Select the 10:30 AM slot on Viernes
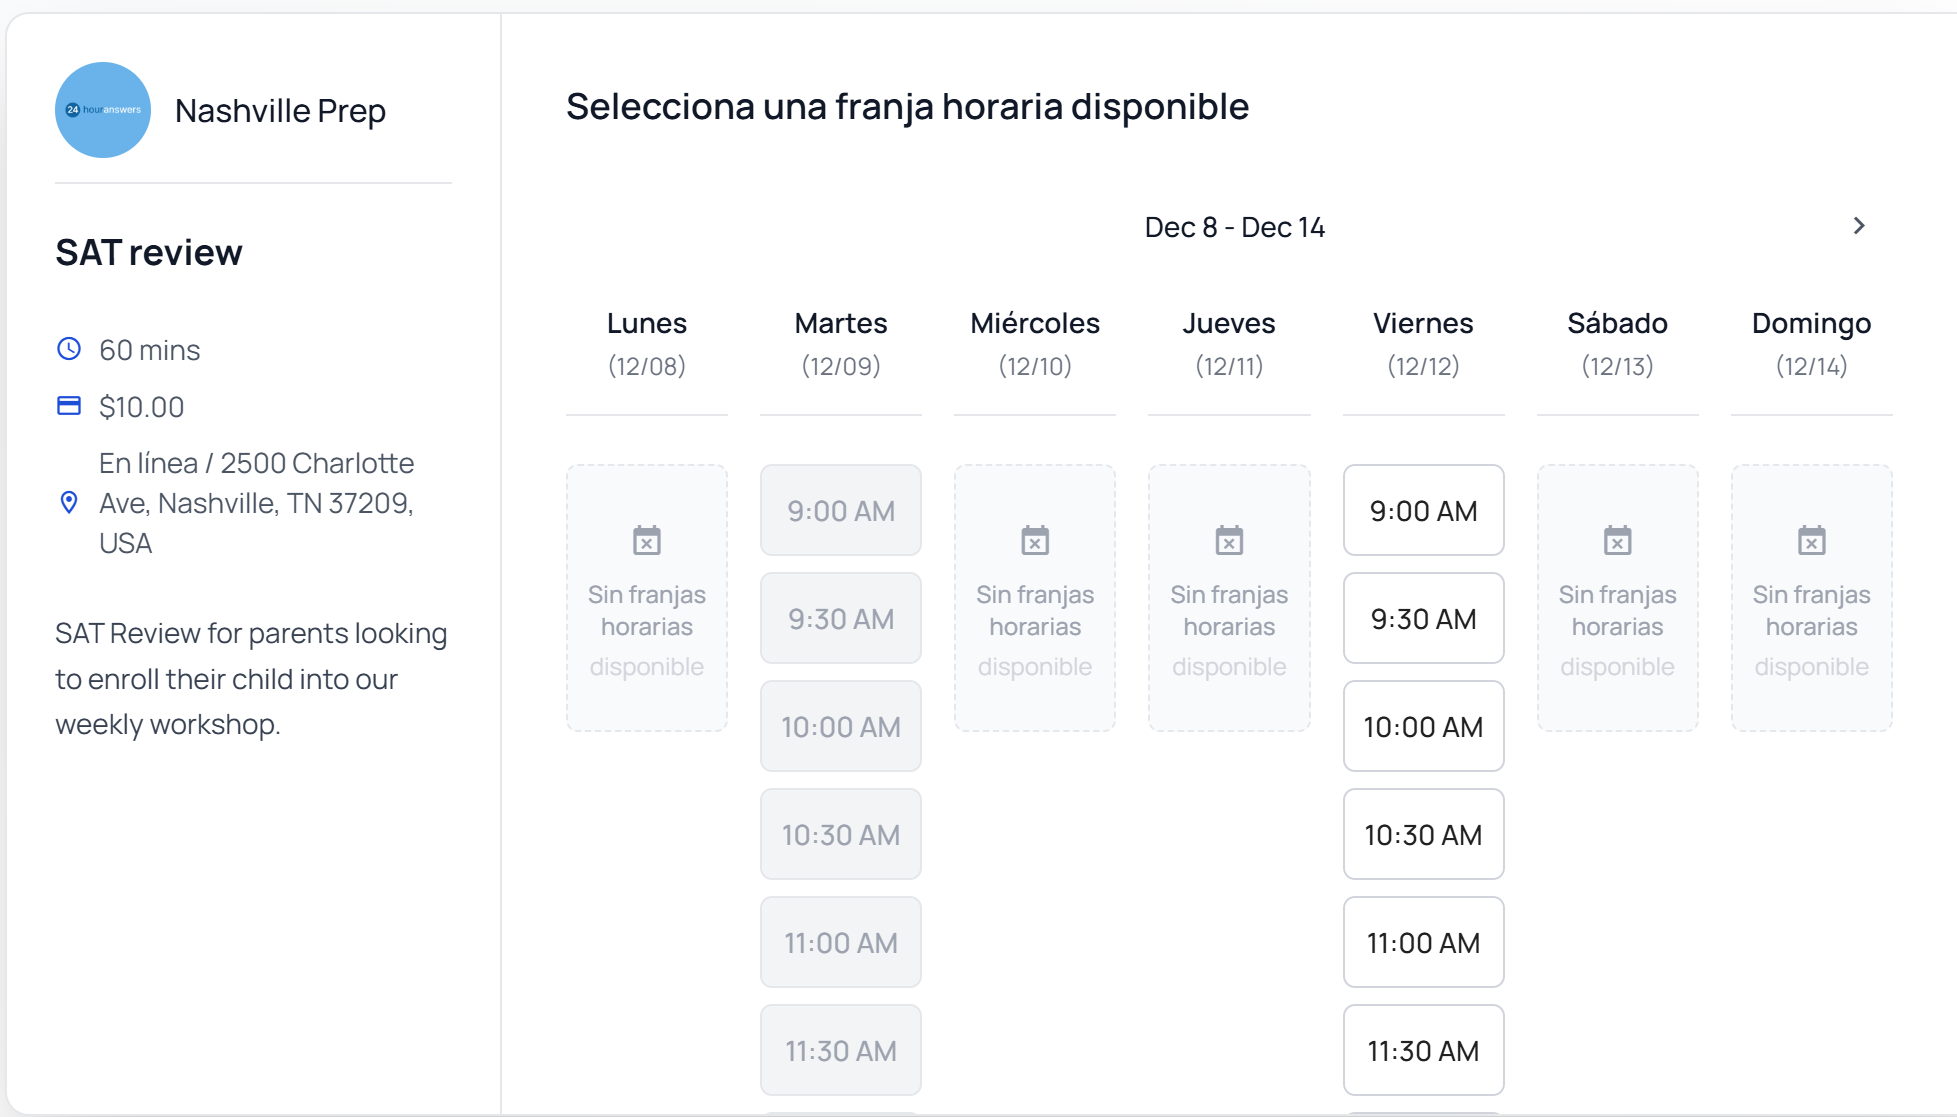This screenshot has height=1117, width=1957. click(1423, 834)
